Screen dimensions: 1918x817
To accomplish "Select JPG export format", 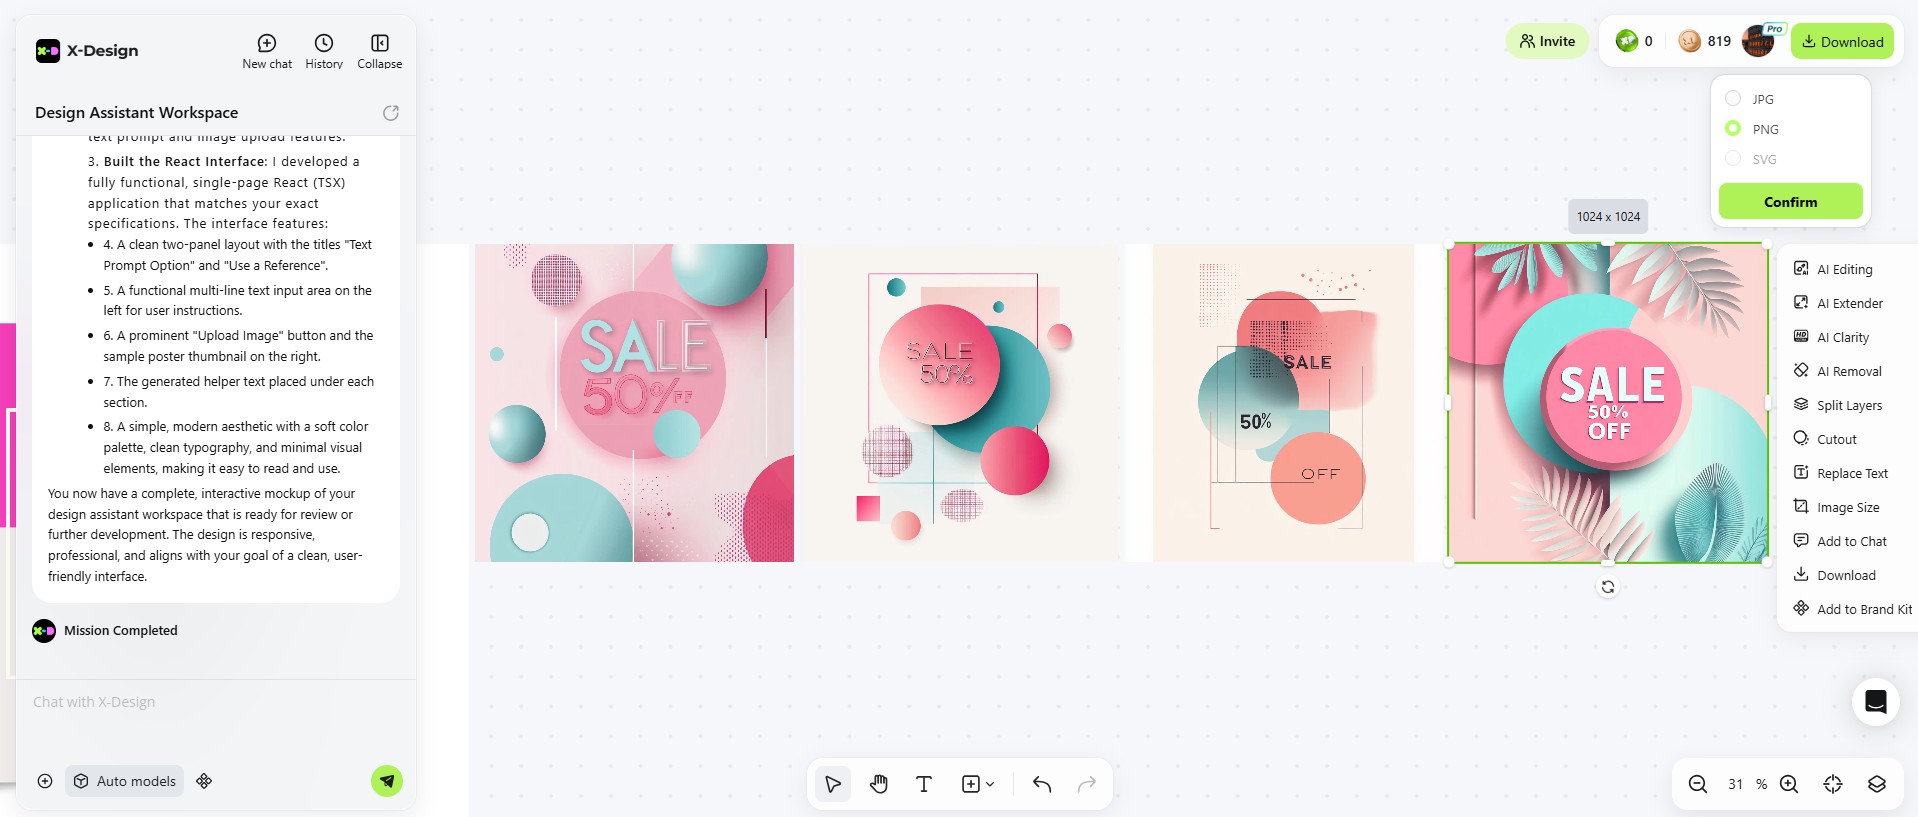I will [1733, 99].
